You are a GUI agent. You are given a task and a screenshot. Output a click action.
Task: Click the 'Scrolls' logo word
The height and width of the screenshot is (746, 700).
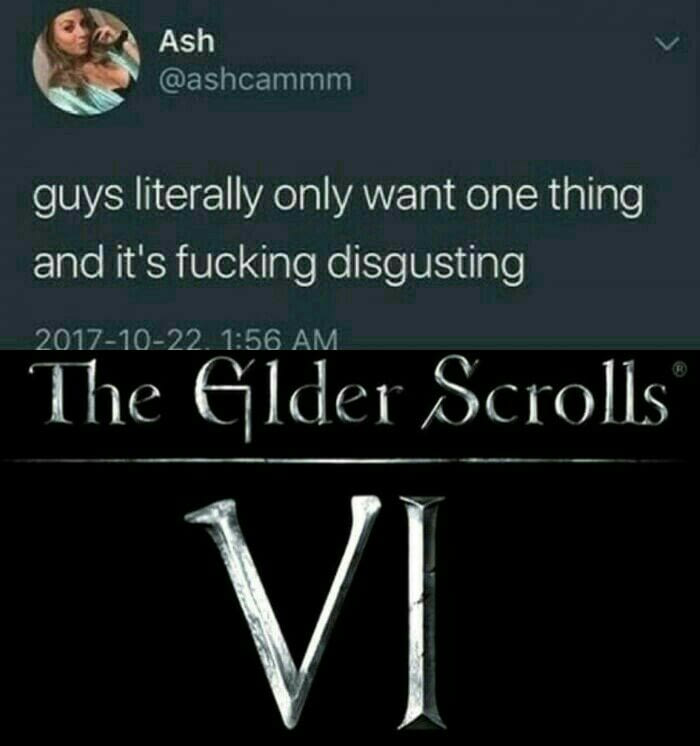[x=543, y=395]
